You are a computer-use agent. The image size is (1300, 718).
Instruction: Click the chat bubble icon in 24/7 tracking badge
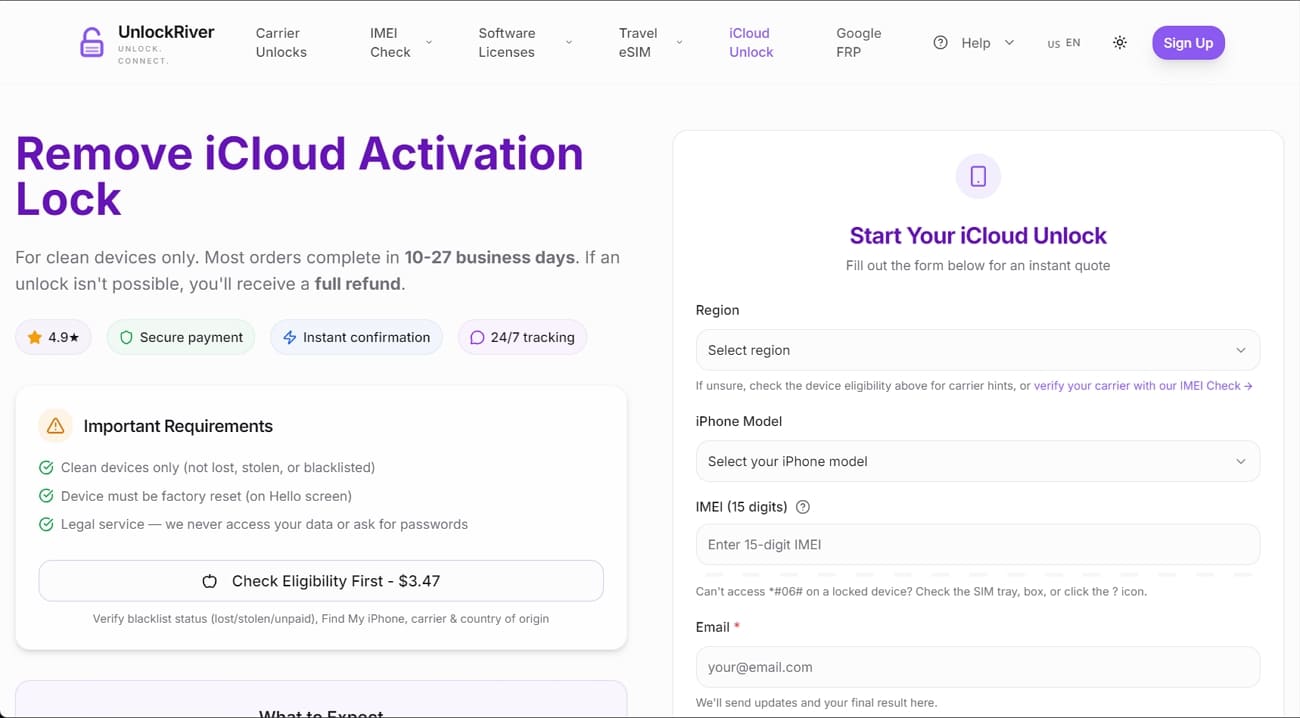pos(476,337)
